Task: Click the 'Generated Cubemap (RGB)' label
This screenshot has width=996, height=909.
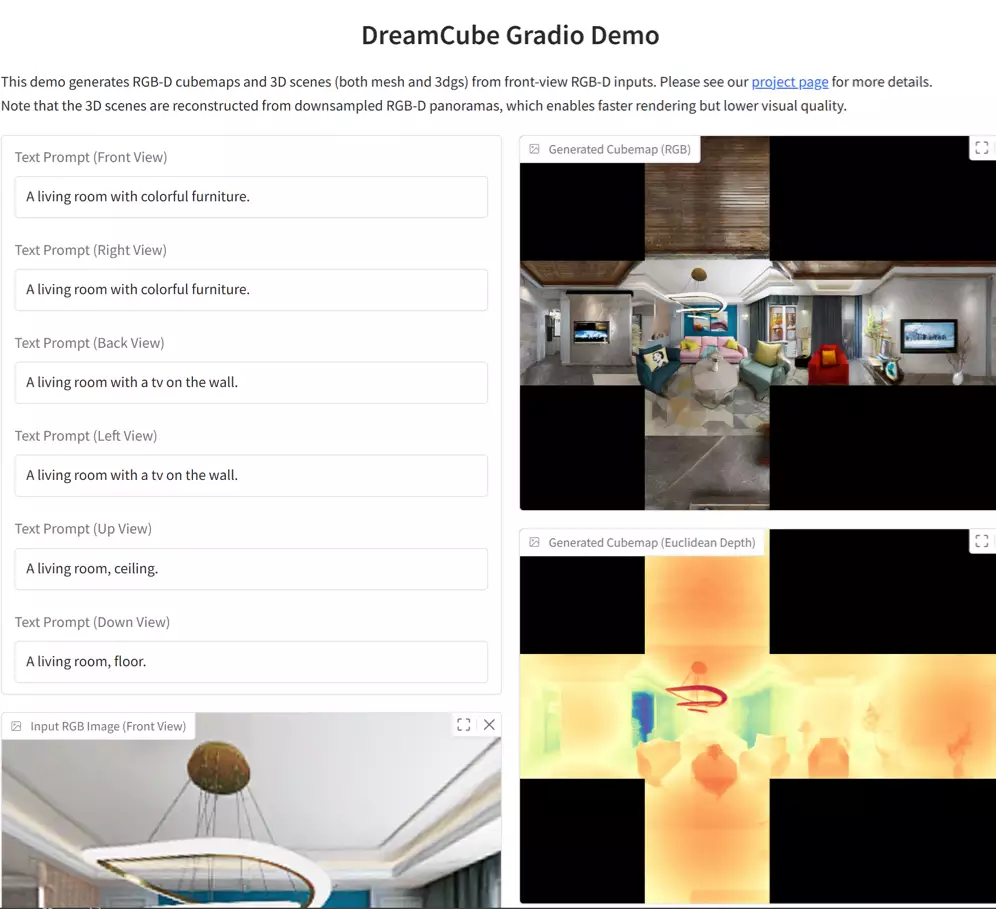Action: click(619, 149)
